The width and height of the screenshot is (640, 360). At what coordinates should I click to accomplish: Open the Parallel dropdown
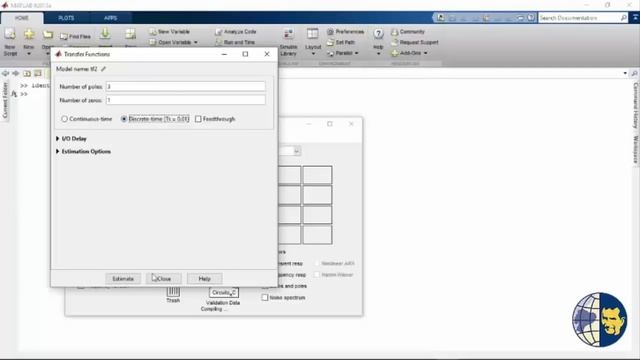tap(343, 53)
